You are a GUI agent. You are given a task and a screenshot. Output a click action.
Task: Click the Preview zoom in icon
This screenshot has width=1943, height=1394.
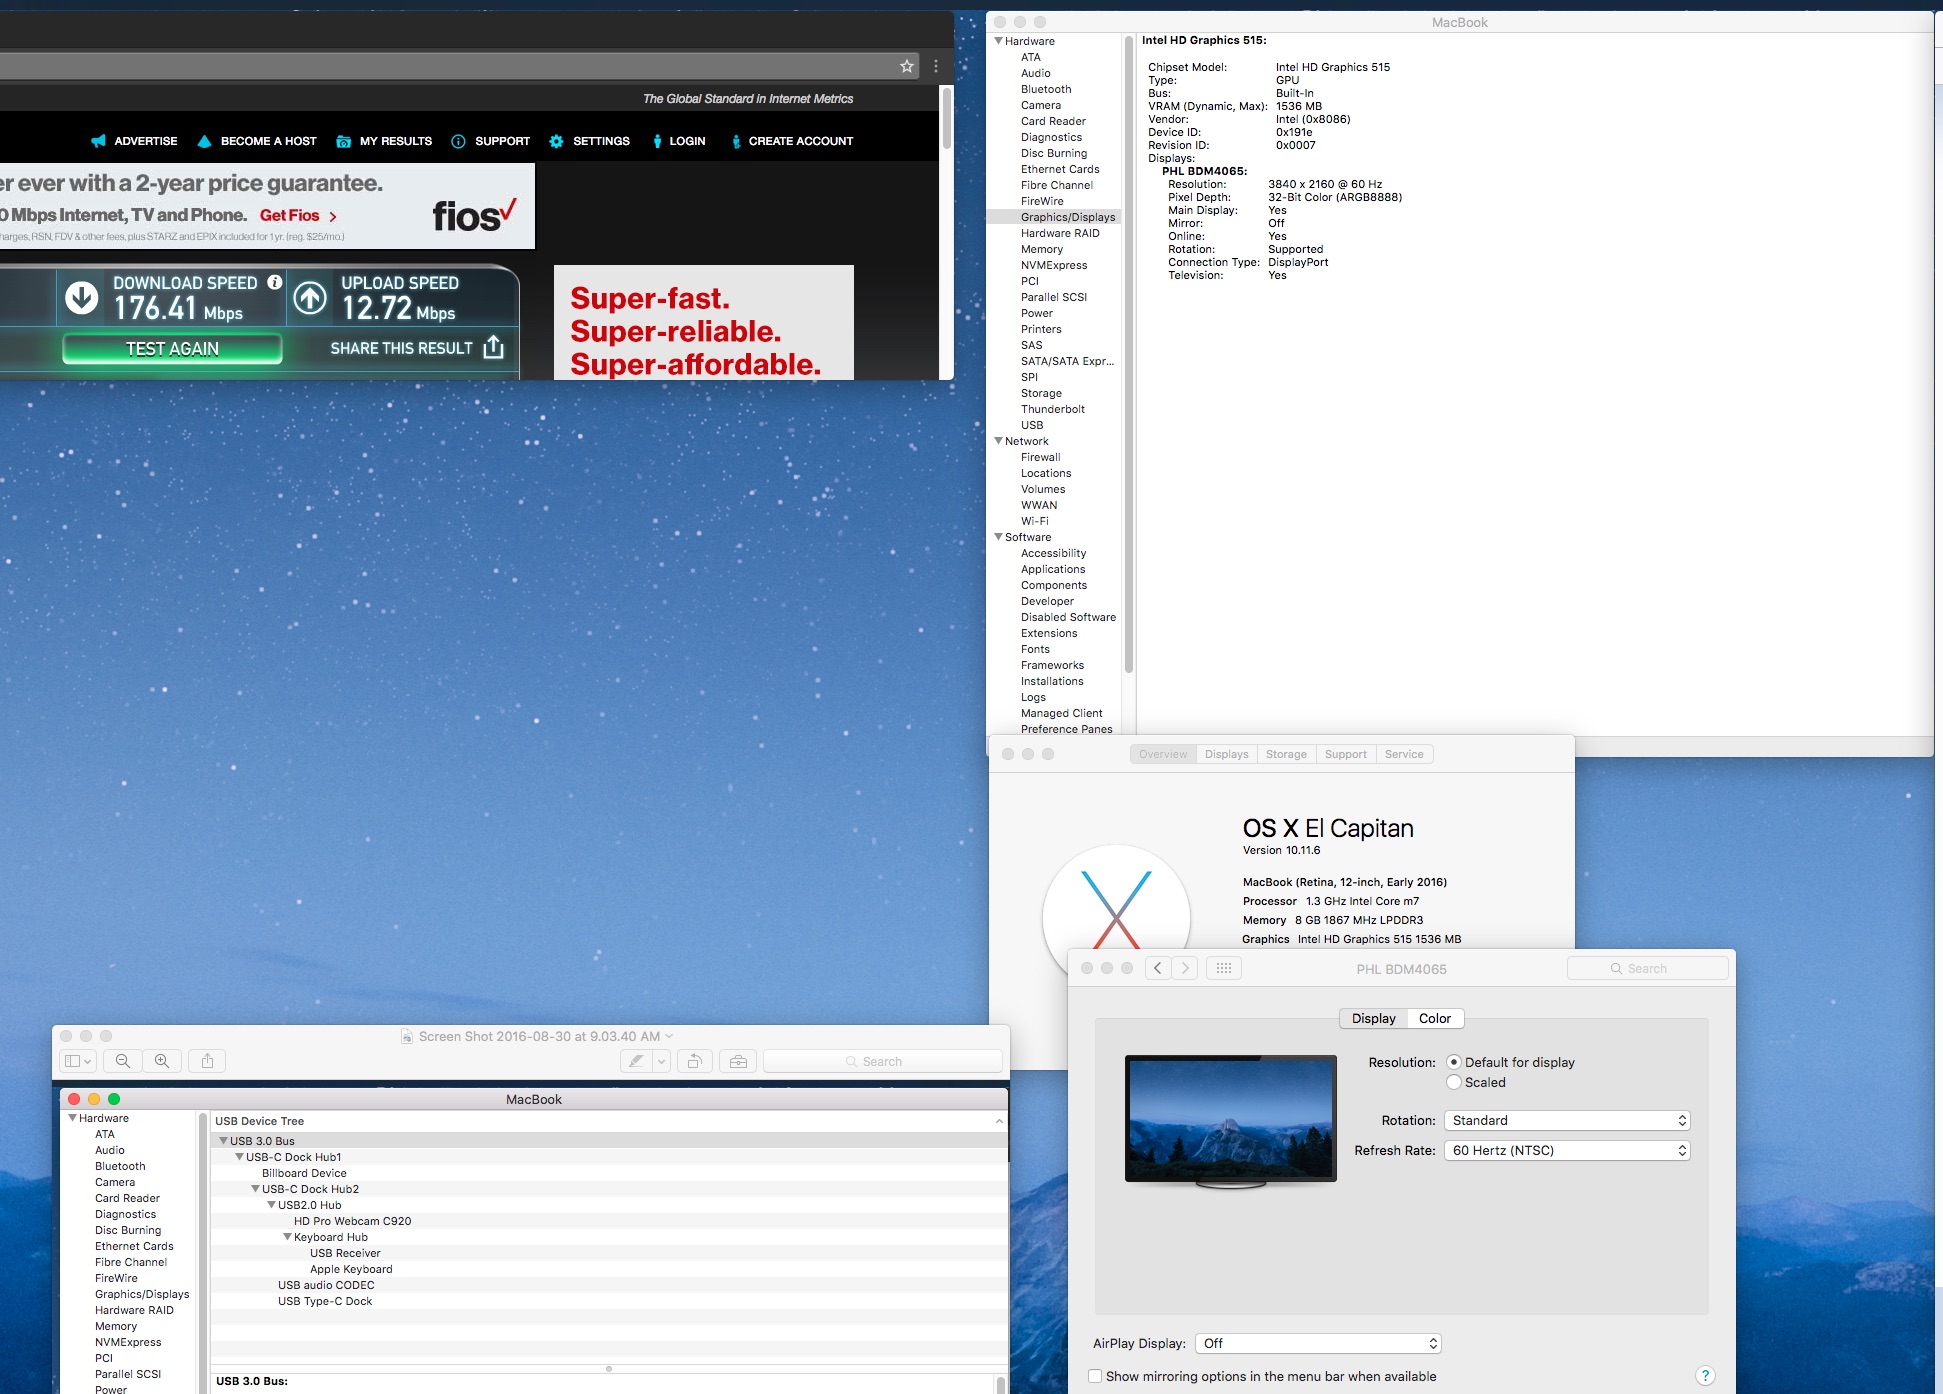(x=162, y=1061)
